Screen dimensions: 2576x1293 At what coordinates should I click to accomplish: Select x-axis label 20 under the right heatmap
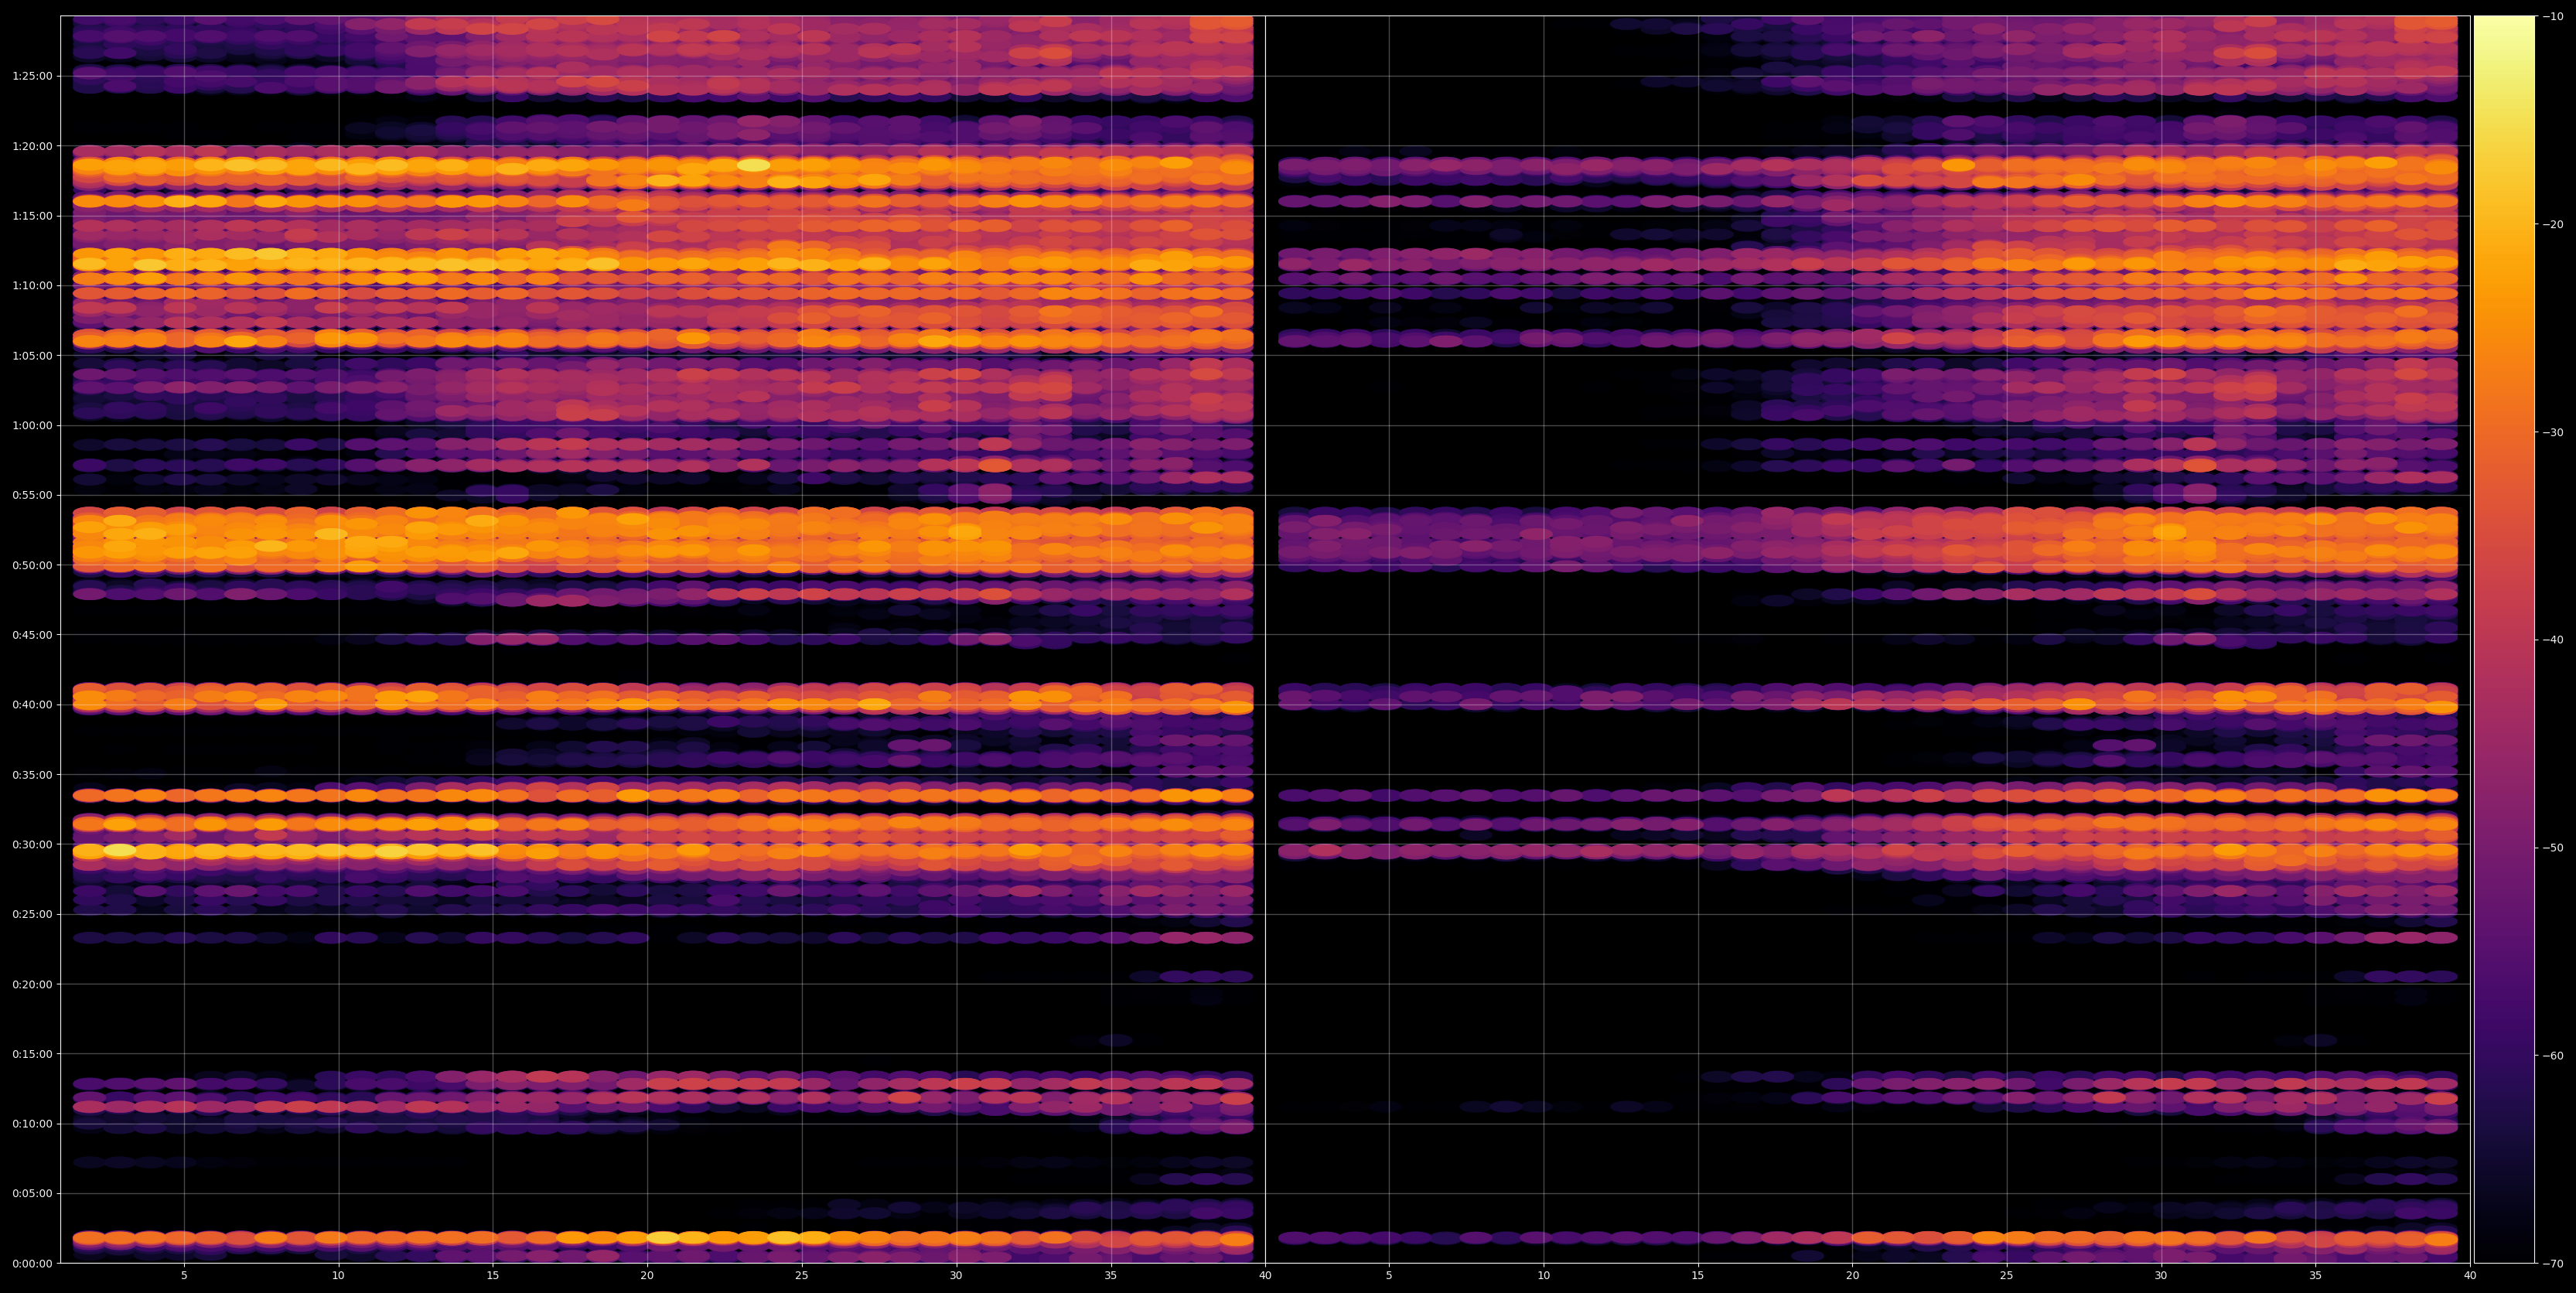(1852, 1276)
